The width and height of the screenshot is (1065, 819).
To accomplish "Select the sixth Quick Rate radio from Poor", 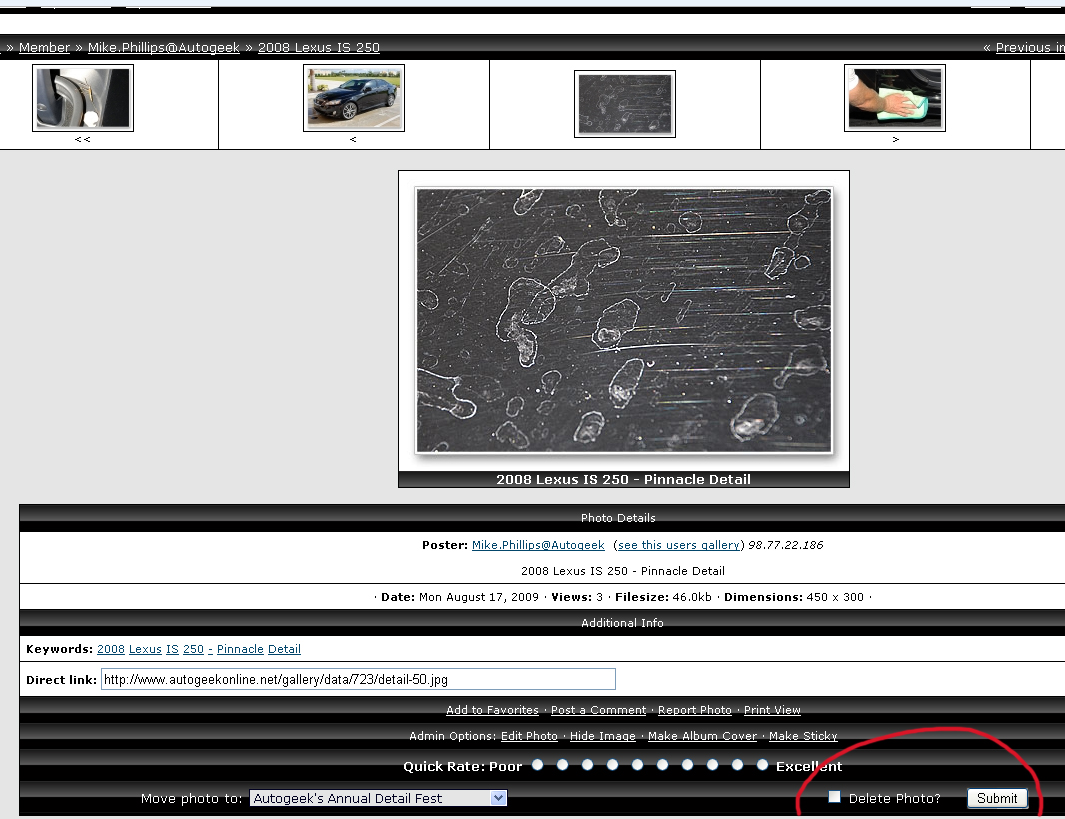I will click(662, 765).
